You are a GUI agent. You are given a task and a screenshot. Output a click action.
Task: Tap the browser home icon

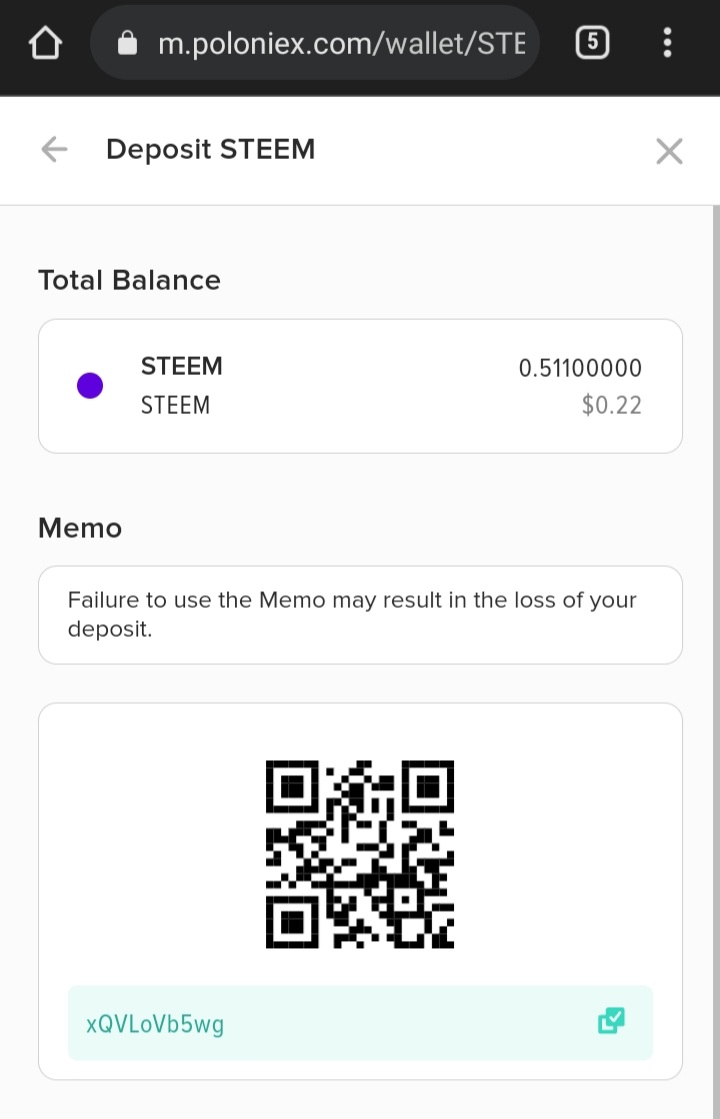click(47, 43)
